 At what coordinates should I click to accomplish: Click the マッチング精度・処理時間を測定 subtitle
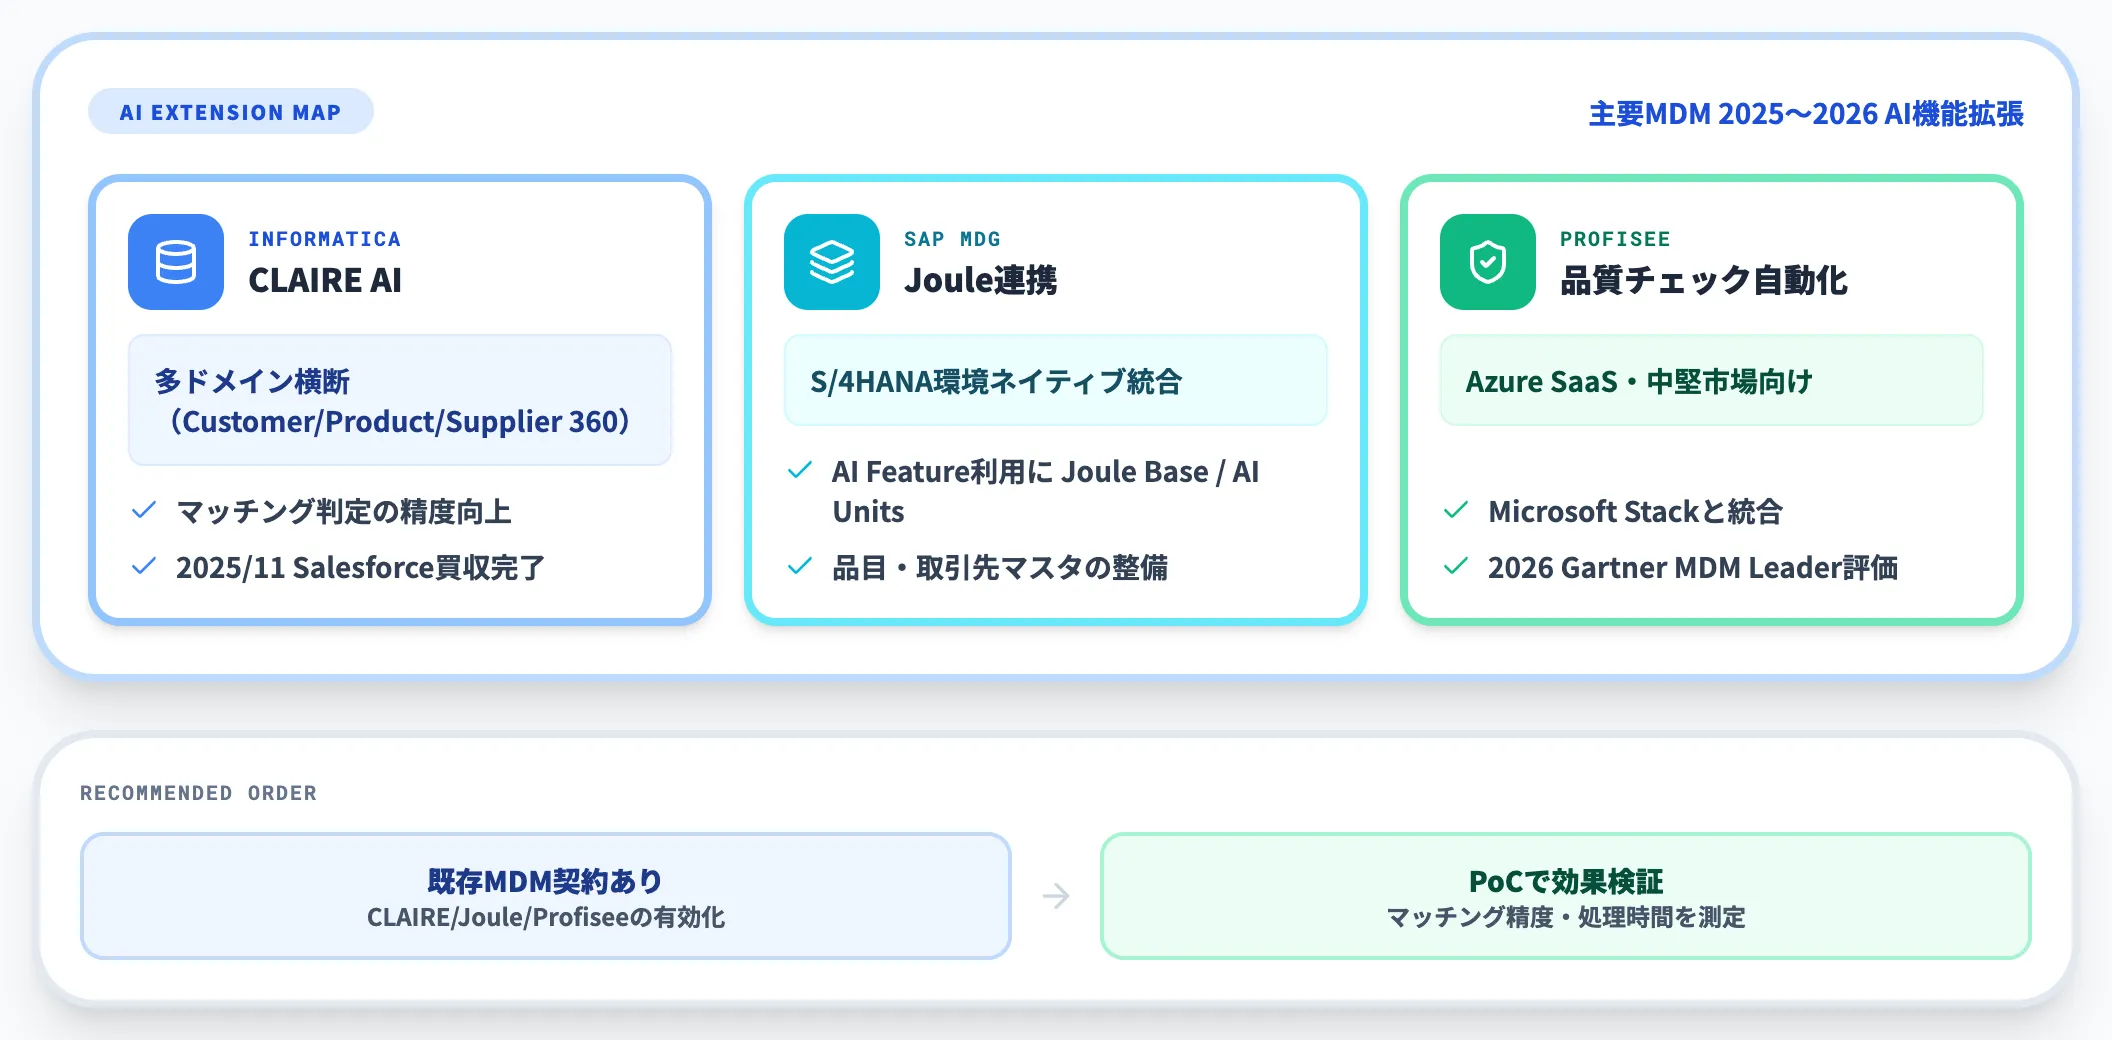tap(1566, 917)
